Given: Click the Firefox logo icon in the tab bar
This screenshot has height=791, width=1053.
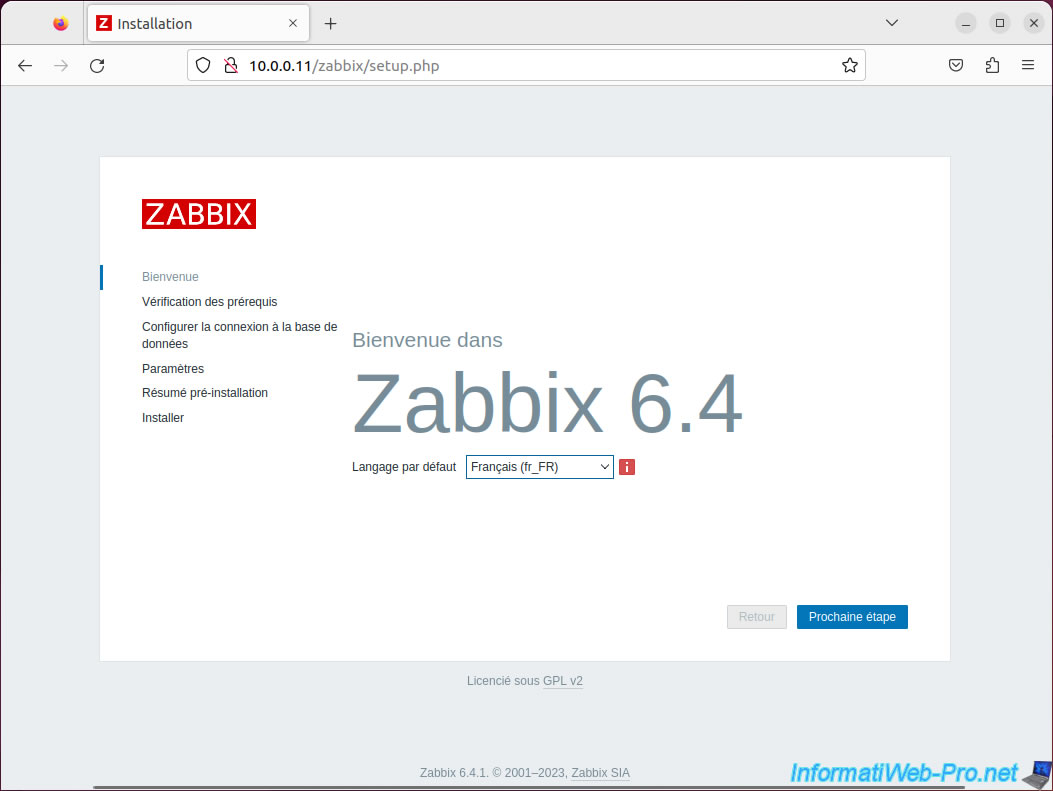Looking at the screenshot, I should tap(60, 24).
